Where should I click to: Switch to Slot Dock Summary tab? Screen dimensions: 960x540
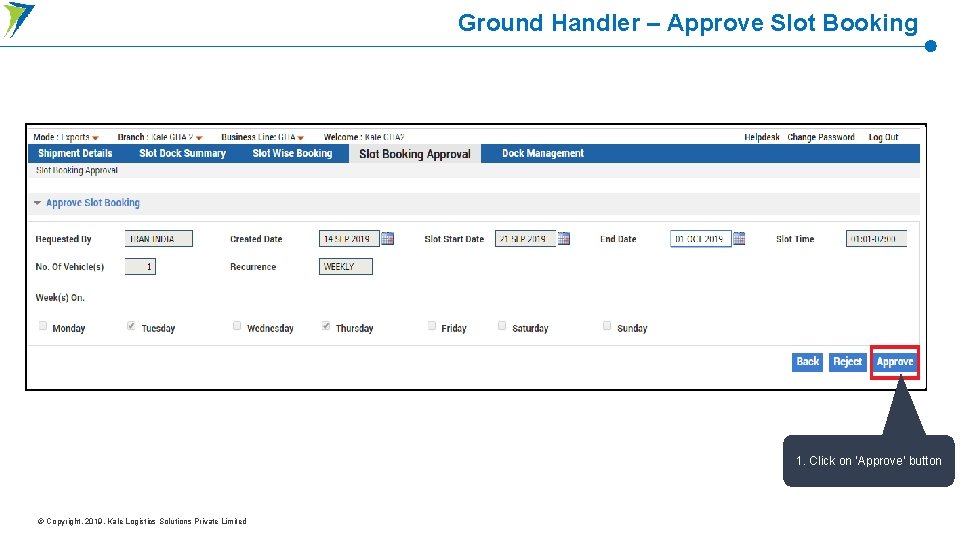[182, 153]
